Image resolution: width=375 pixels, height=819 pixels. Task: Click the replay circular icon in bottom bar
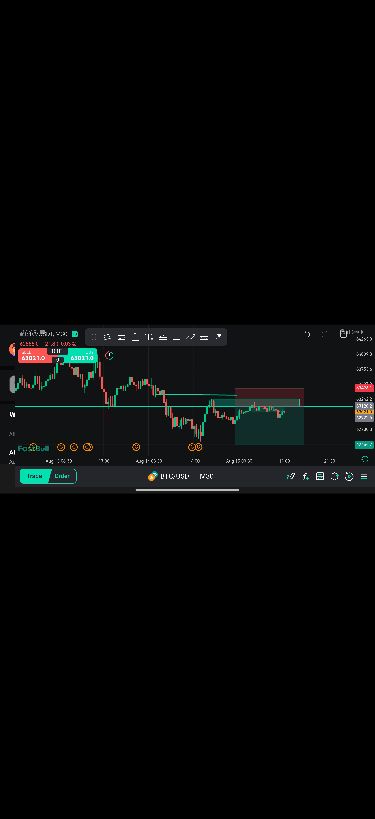click(x=349, y=476)
